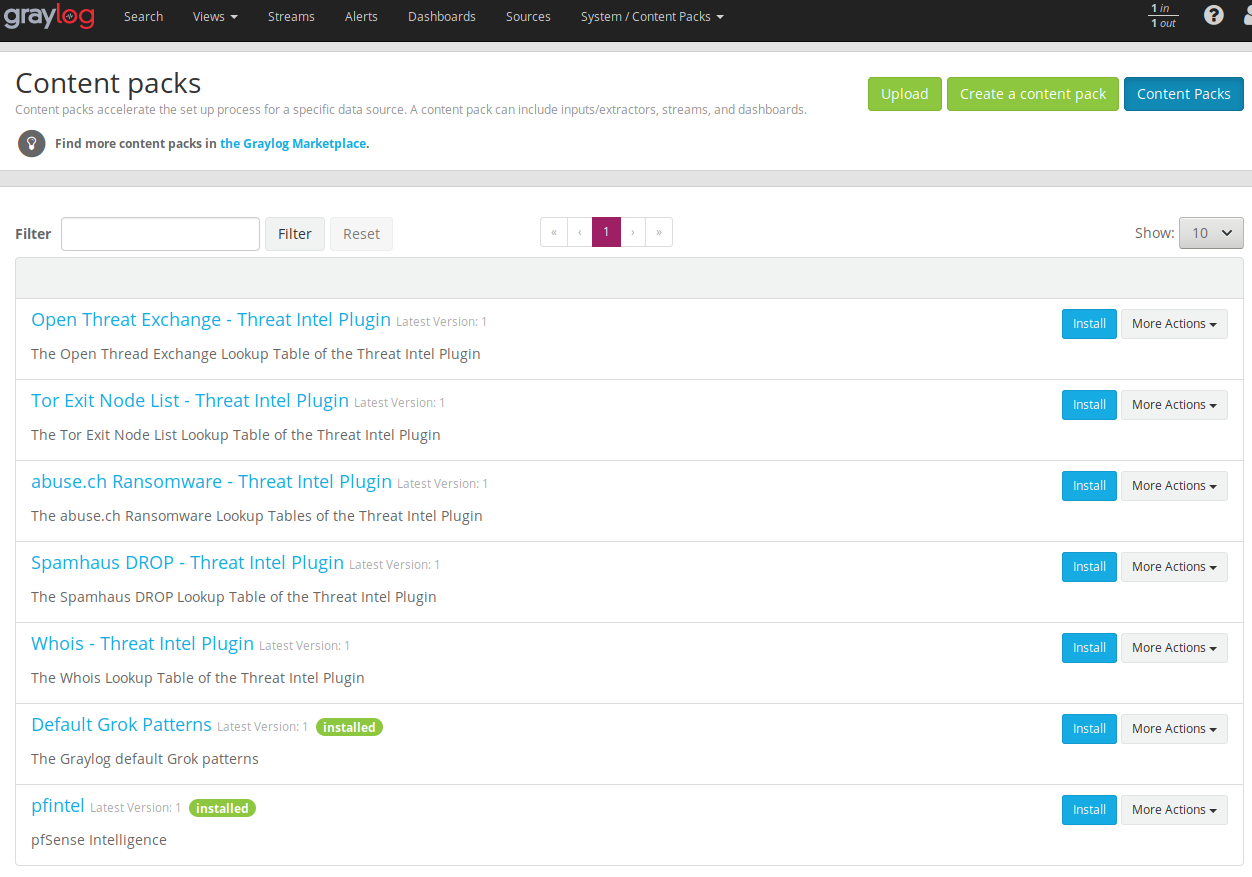
Task: Open the help question mark icon
Action: (x=1213, y=16)
